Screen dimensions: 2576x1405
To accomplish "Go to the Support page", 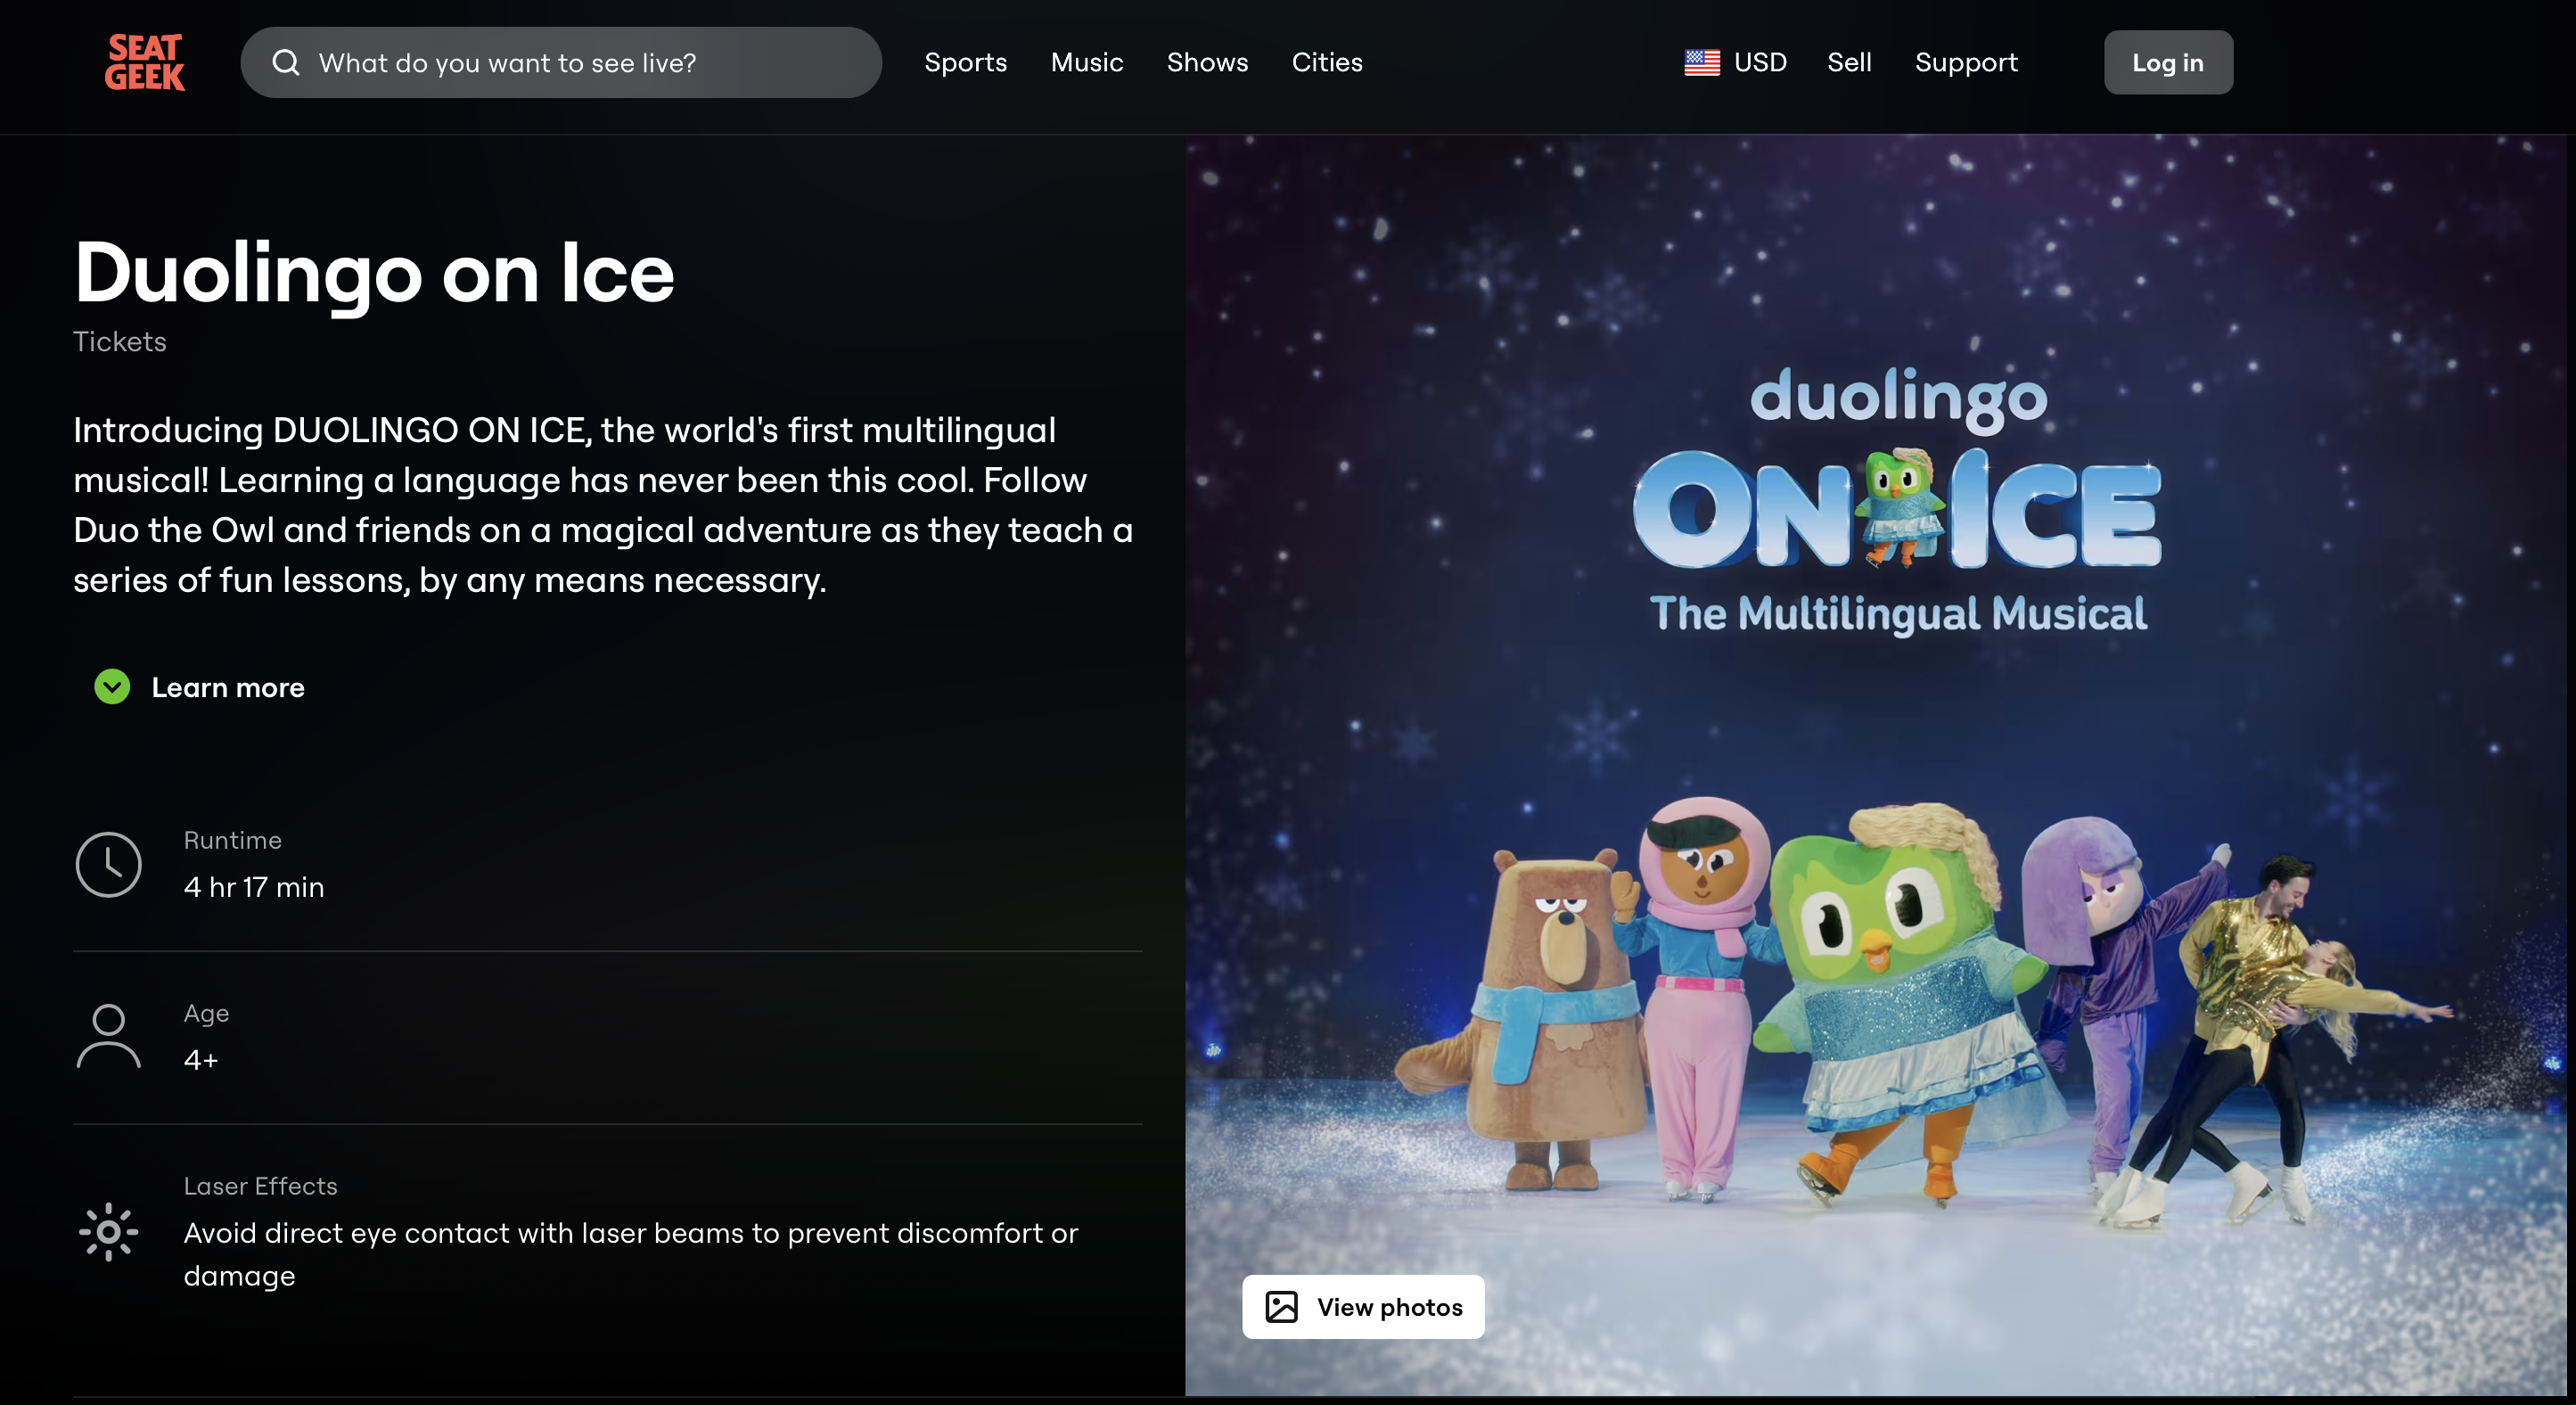I will point(1966,63).
